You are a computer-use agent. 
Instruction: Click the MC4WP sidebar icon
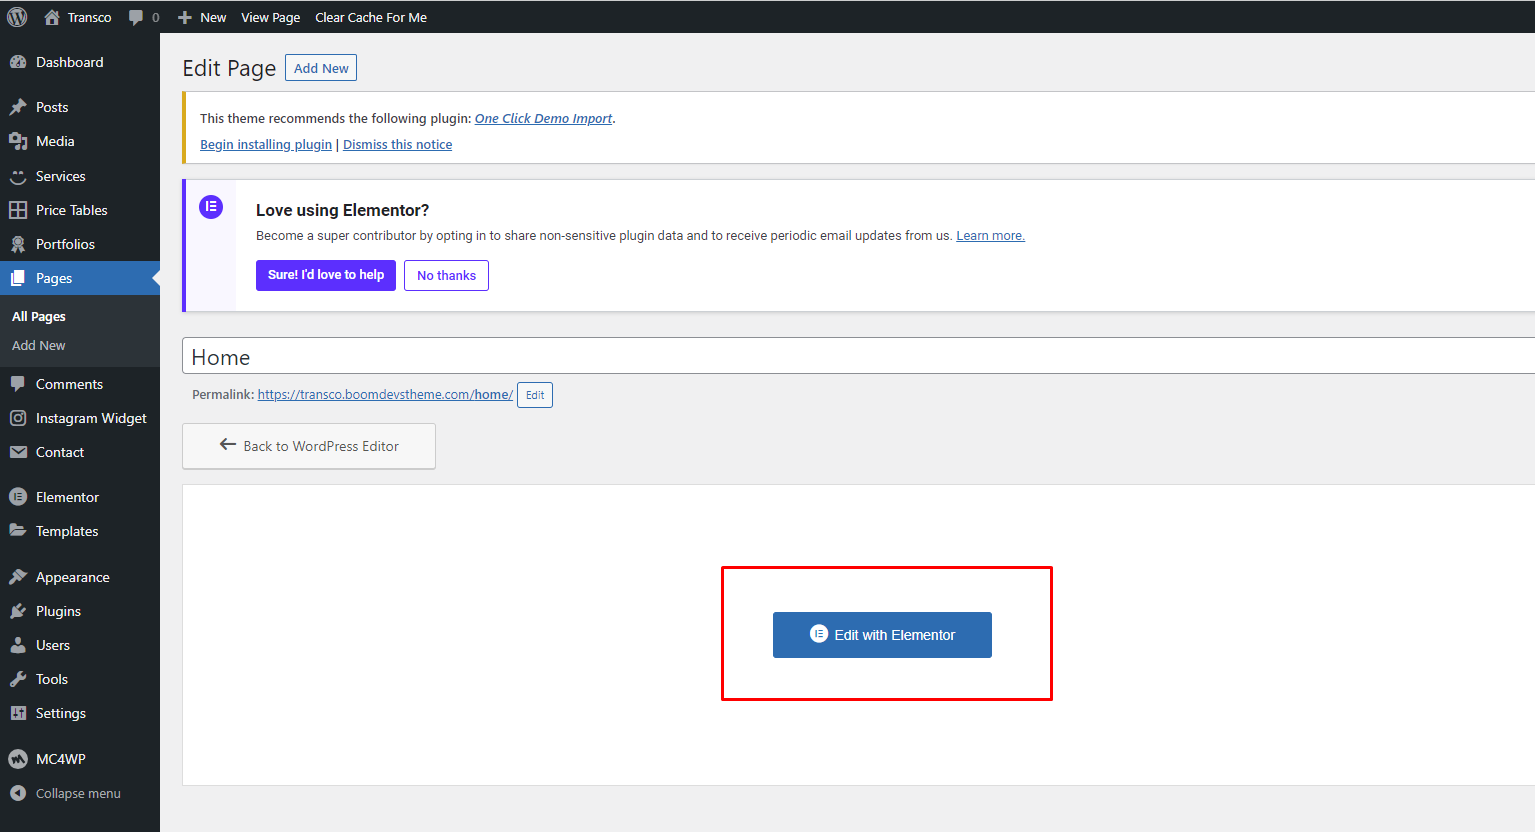[18, 759]
